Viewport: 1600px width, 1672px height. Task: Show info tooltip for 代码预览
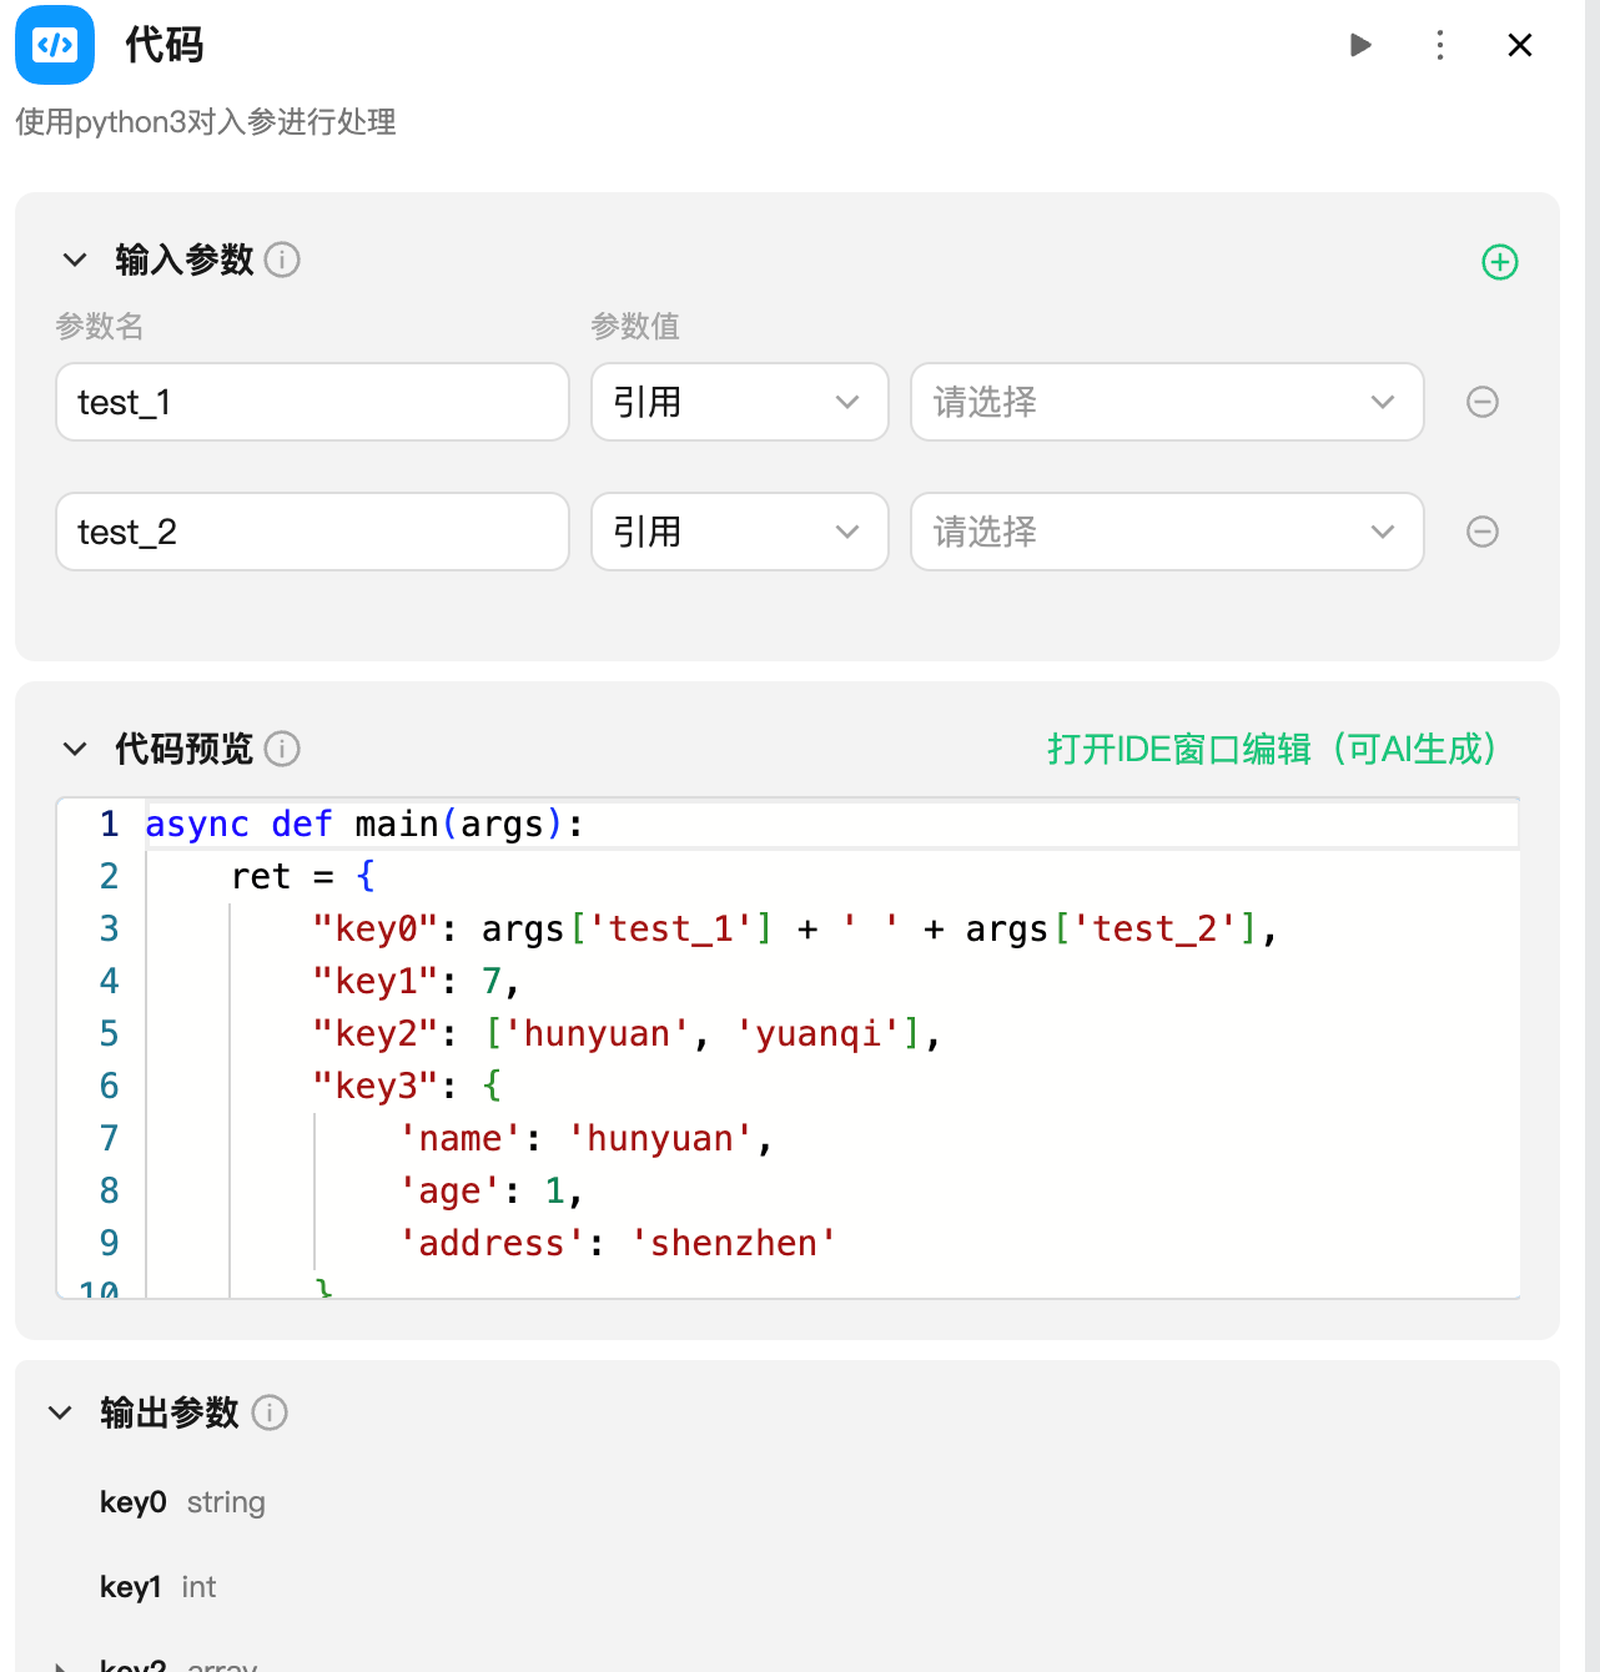pos(282,749)
